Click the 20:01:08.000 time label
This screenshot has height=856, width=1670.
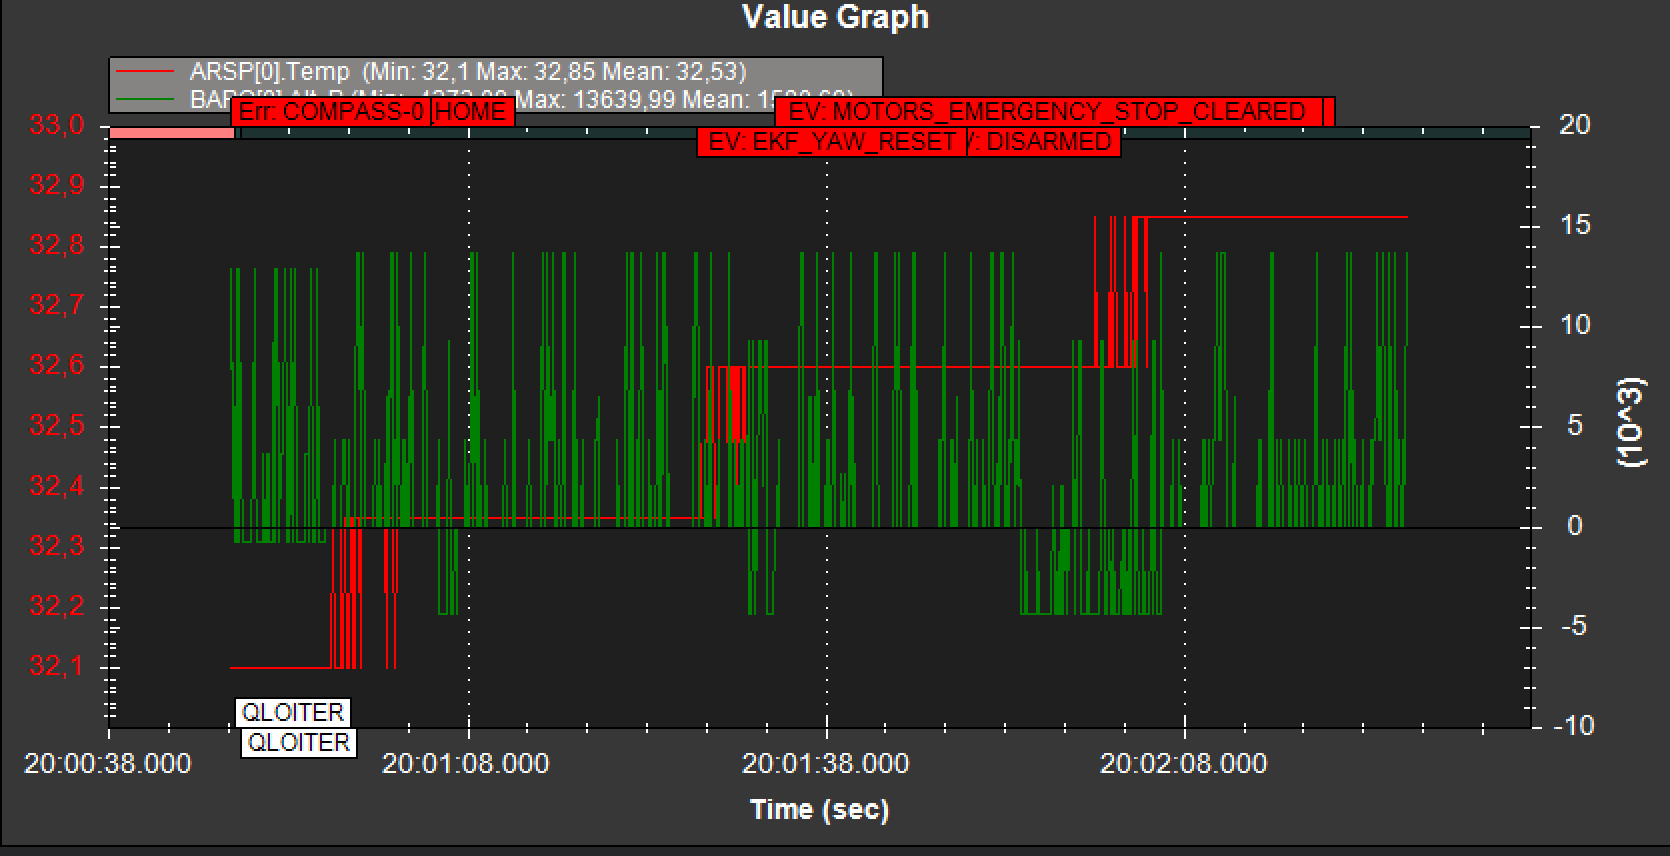click(466, 764)
